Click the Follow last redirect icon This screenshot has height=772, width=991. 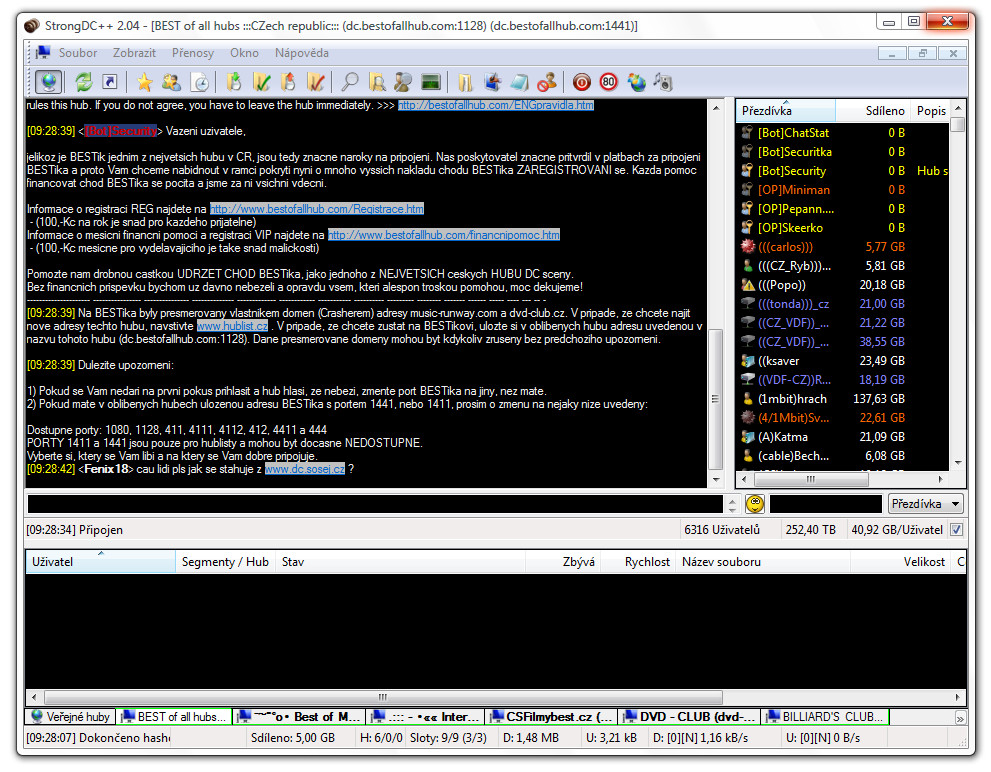click(x=110, y=82)
